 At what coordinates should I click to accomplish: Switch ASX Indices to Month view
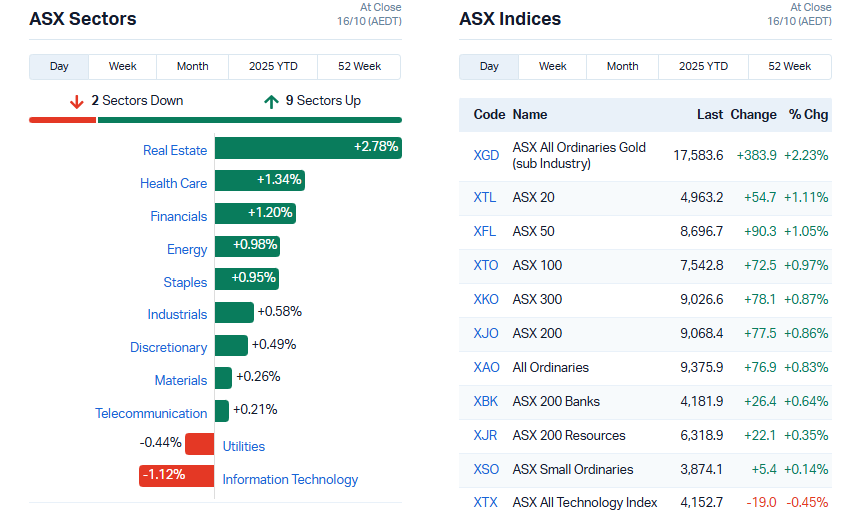point(622,67)
